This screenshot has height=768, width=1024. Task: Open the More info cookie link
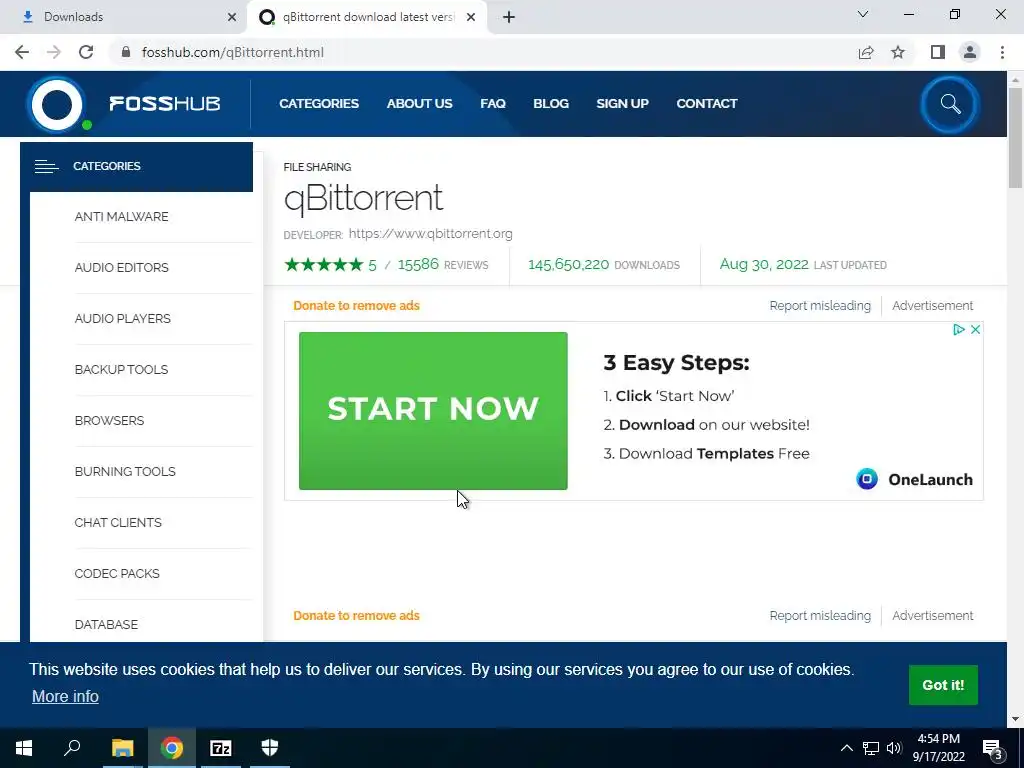click(x=65, y=697)
